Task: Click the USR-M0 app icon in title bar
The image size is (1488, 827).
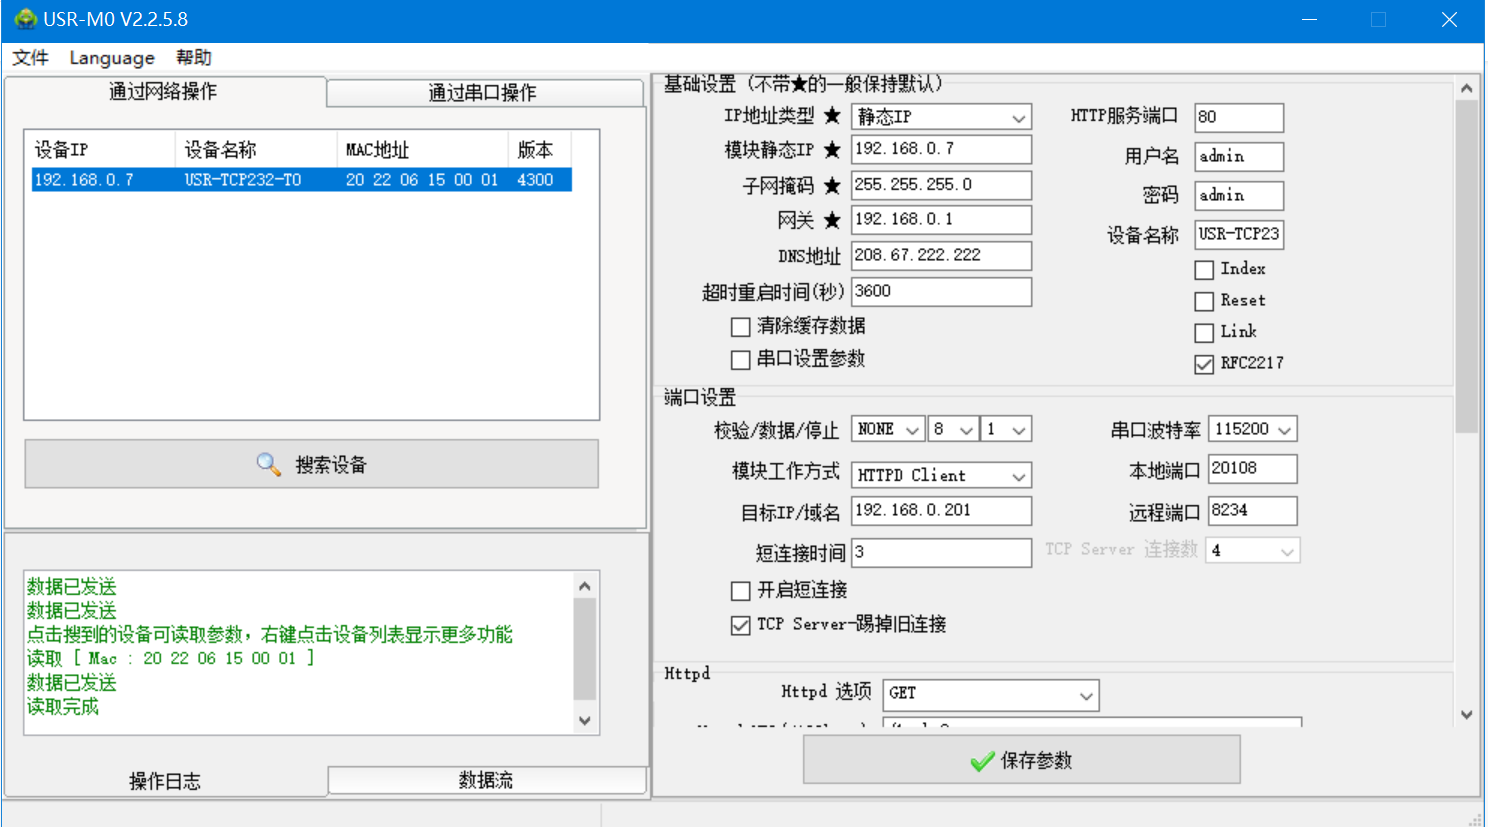Action: (x=25, y=19)
